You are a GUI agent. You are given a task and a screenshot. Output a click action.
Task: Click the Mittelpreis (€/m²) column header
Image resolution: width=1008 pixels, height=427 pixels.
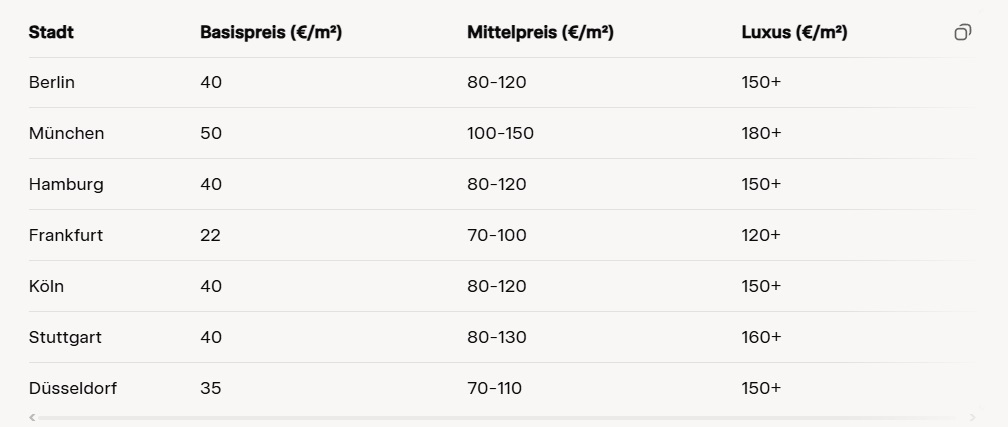pyautogui.click(x=540, y=32)
